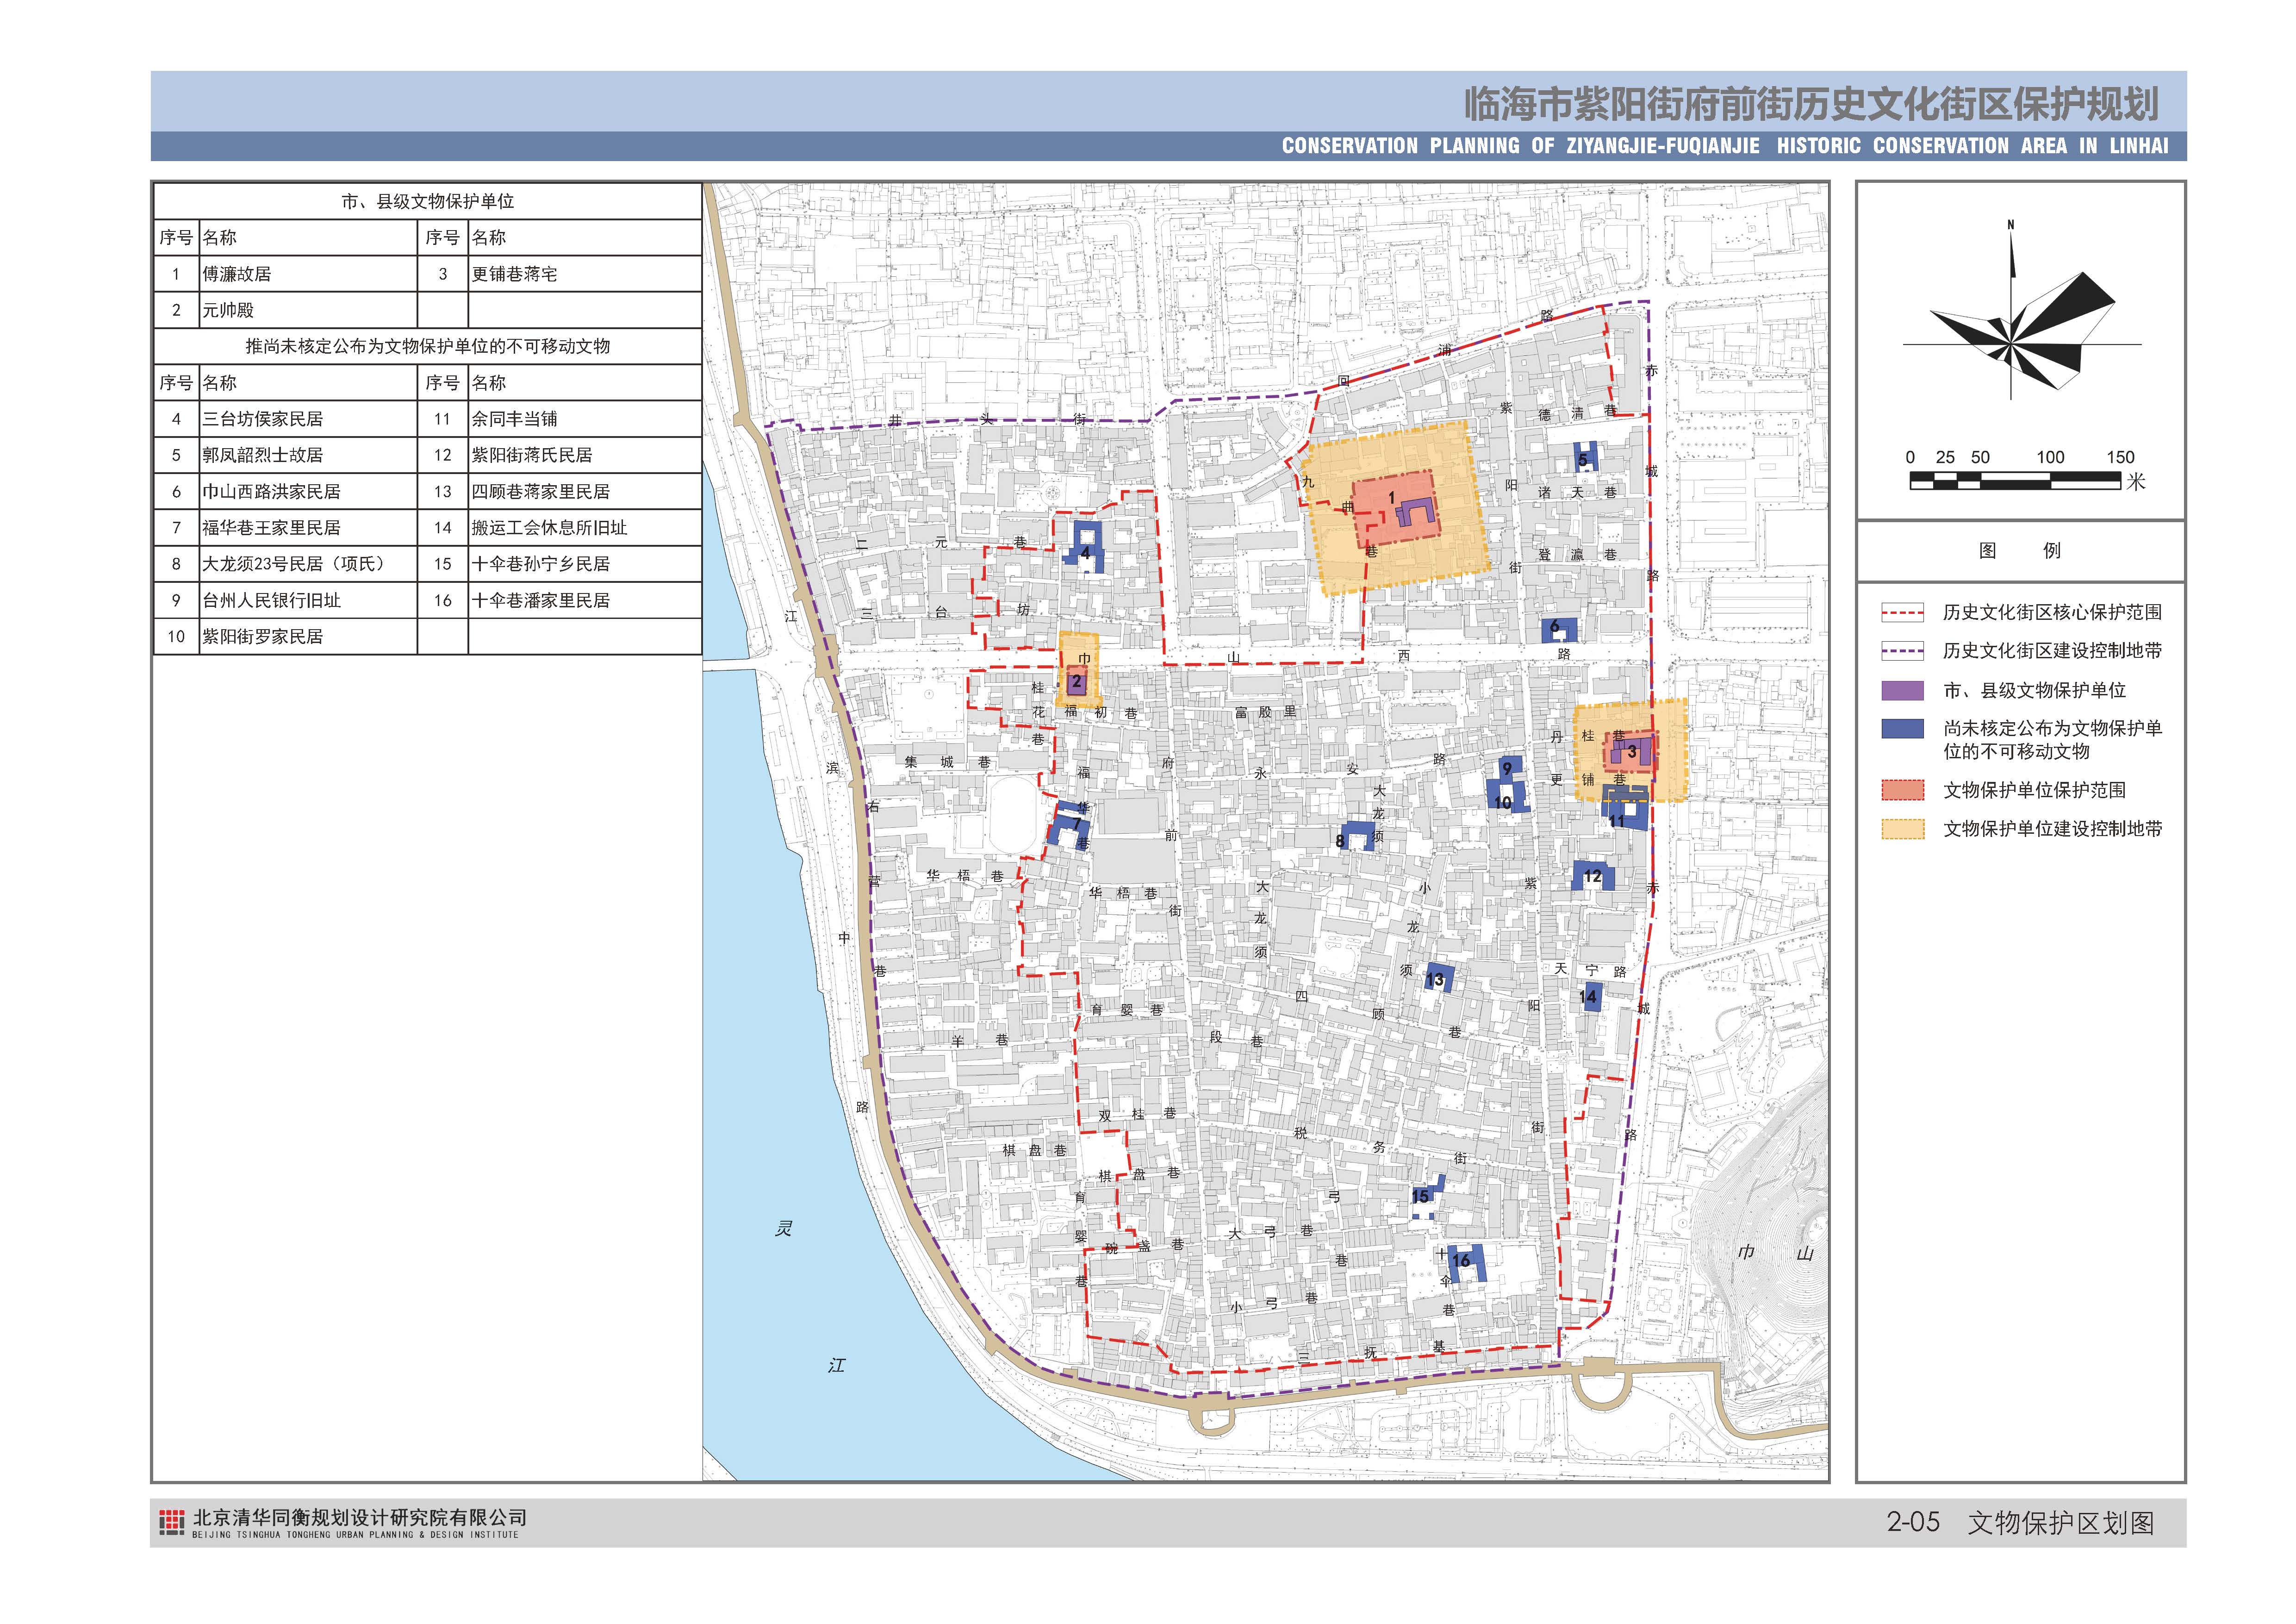This screenshot has width=2296, height=1624.
Task: Click table cell 余同丰当铺
Action: point(515,419)
